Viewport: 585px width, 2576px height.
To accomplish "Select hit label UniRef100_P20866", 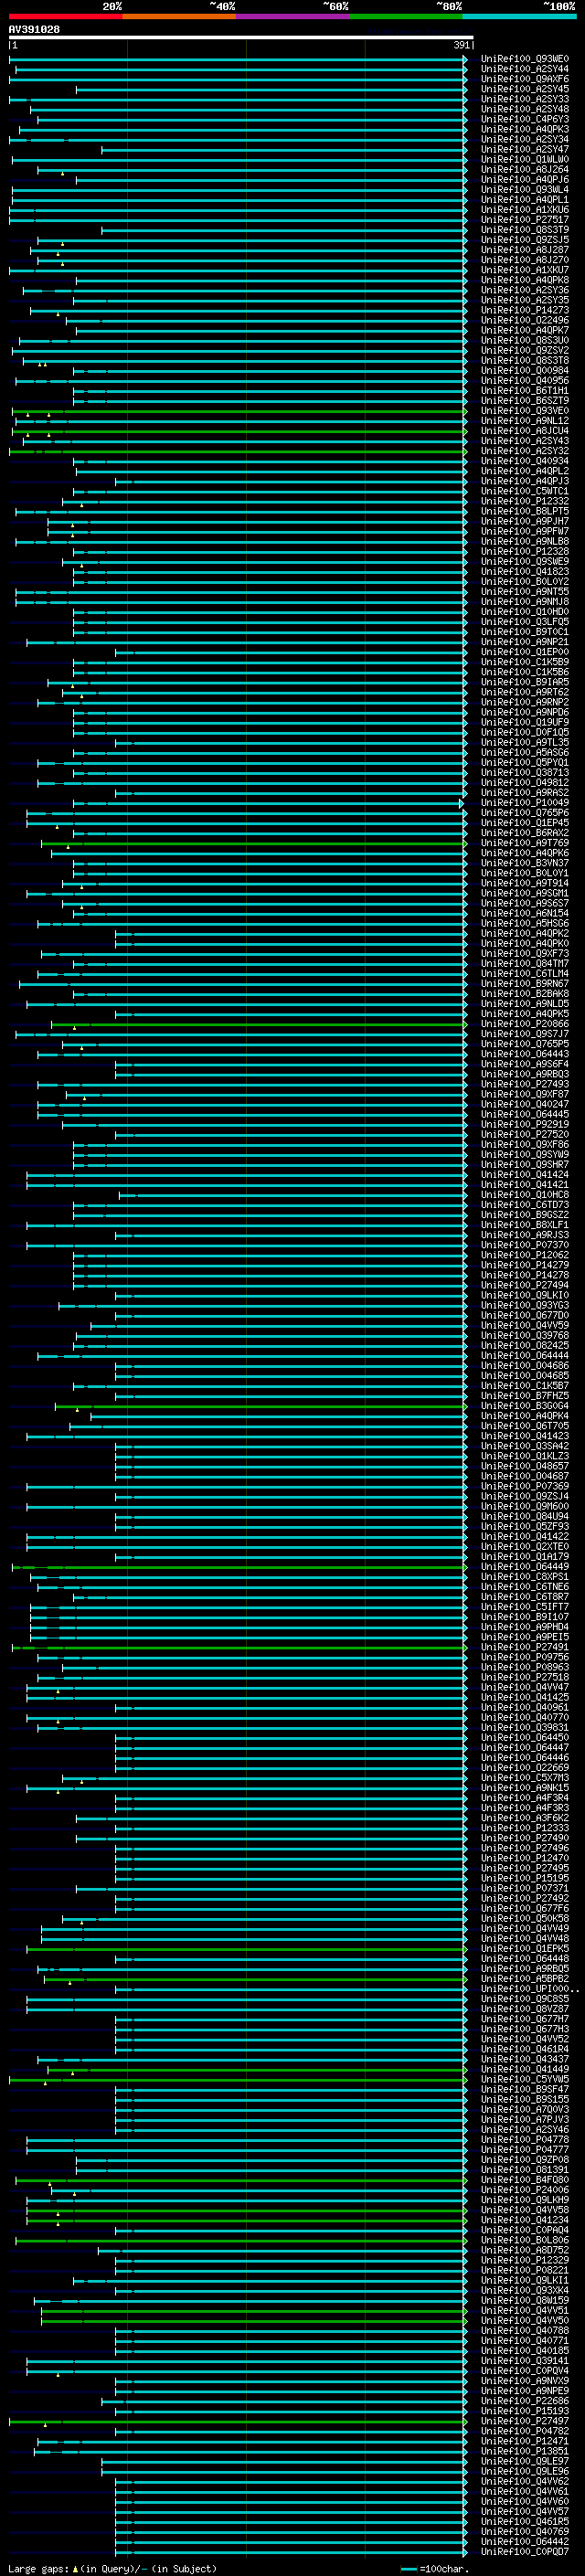I will (x=525, y=1024).
